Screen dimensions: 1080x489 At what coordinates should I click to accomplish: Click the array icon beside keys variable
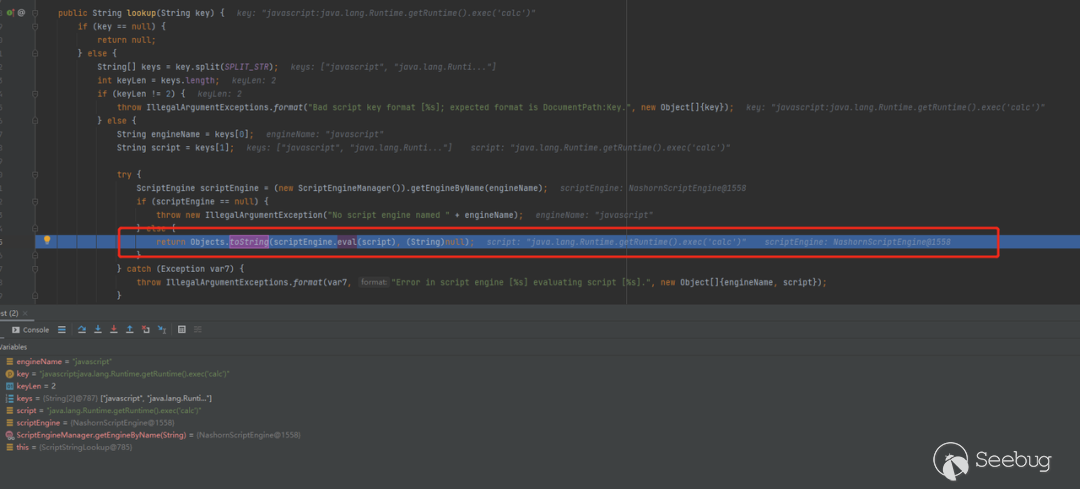[10, 398]
